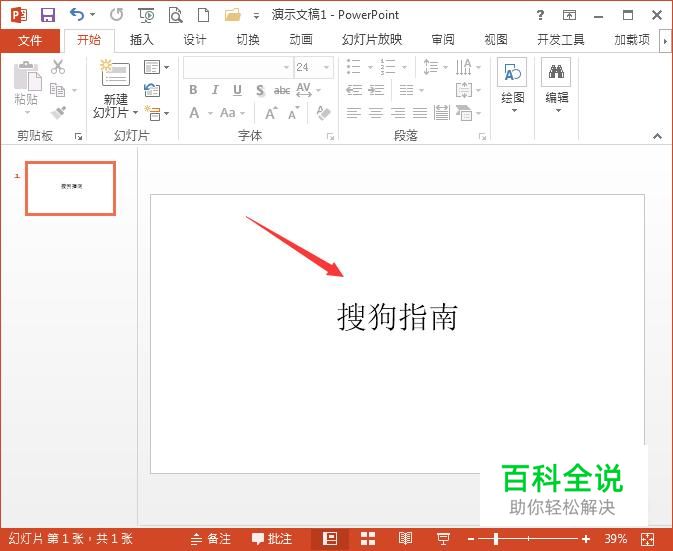Cut selection with the scissors icon

(x=58, y=67)
